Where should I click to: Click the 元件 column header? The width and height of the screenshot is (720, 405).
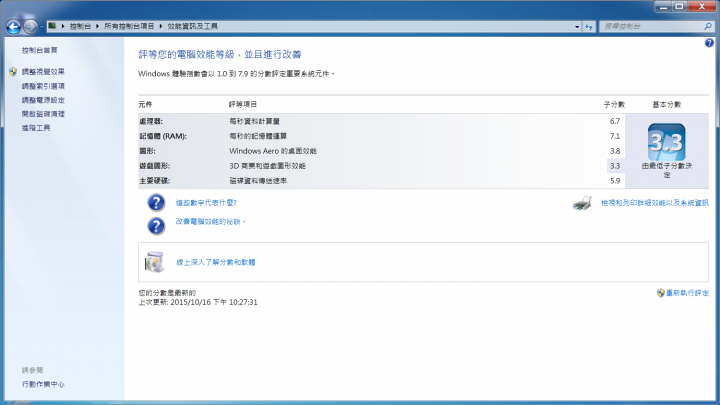click(146, 105)
